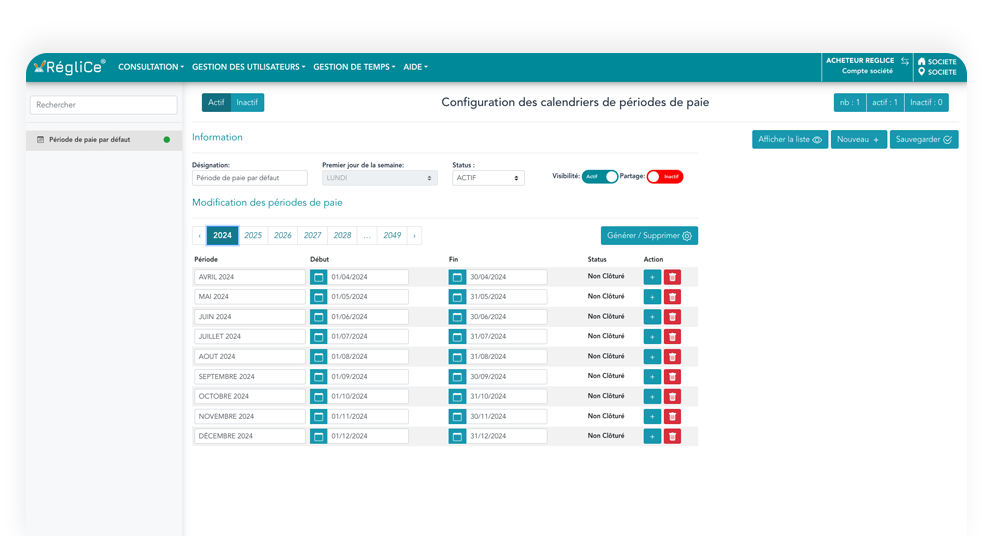Click Afficher la liste button
Viewport: 1000px width, 536px height.
click(x=790, y=139)
